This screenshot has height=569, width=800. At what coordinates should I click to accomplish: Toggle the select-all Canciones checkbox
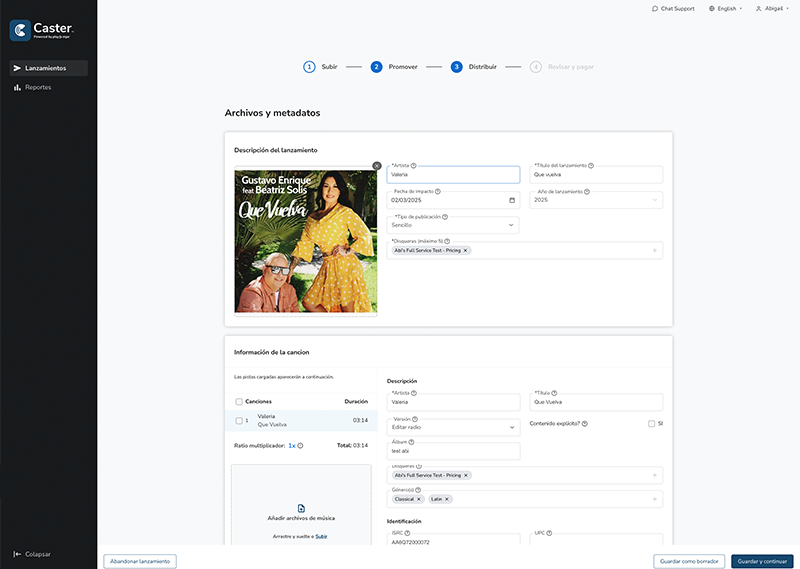pyautogui.click(x=238, y=402)
